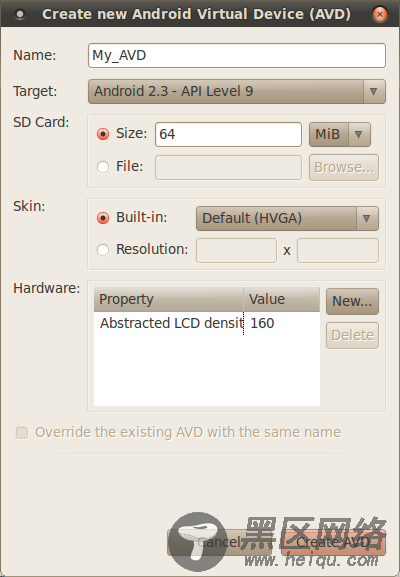Click the Browse... button
400x577 pixels.
coord(344,167)
